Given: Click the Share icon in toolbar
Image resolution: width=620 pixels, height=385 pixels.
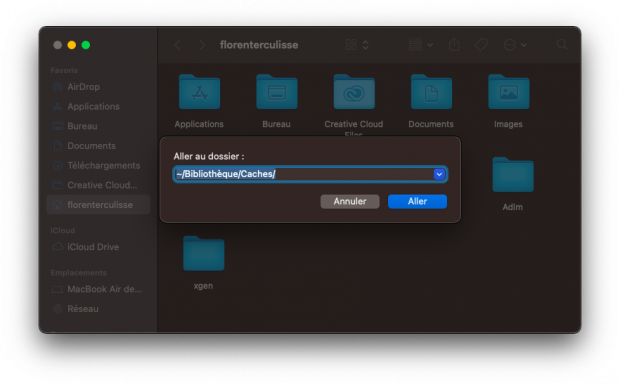Looking at the screenshot, I should click(454, 44).
